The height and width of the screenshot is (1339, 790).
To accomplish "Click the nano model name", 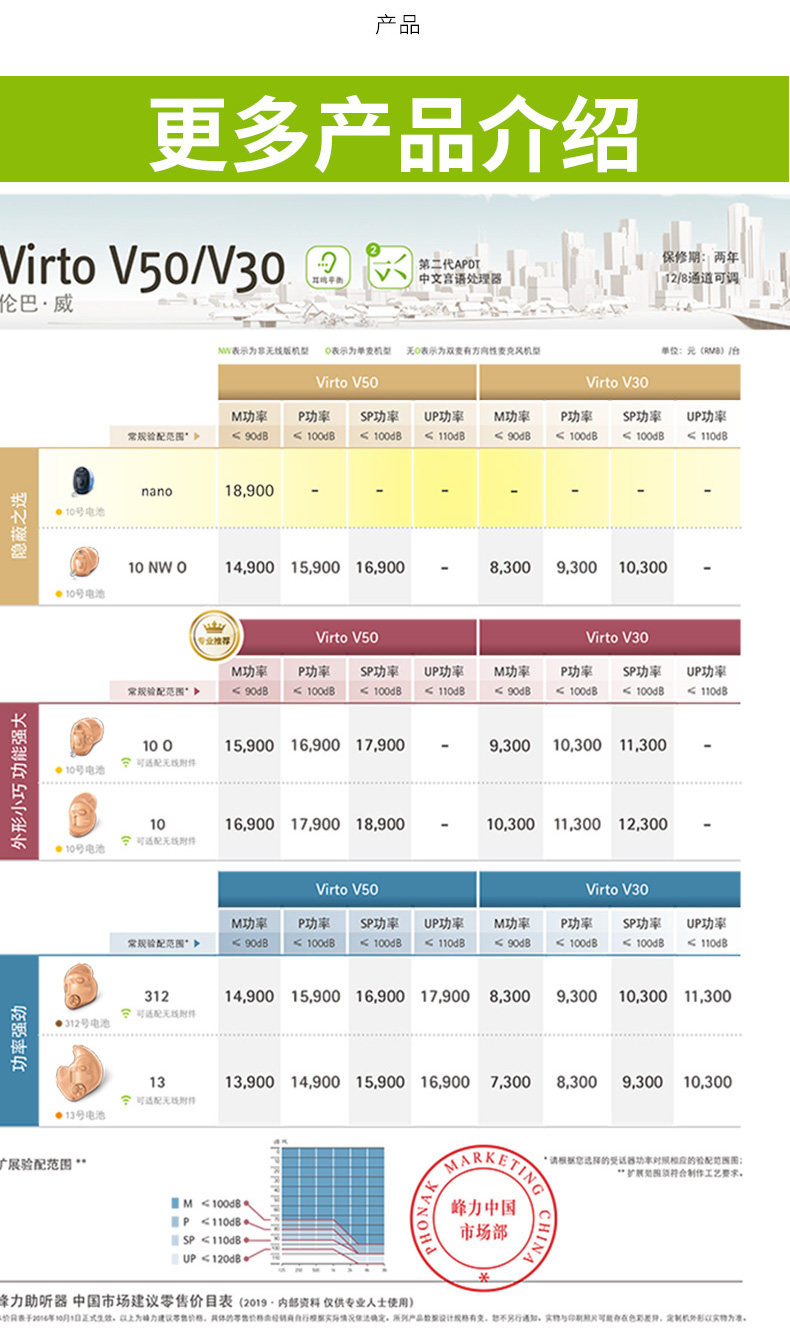I will point(157,491).
